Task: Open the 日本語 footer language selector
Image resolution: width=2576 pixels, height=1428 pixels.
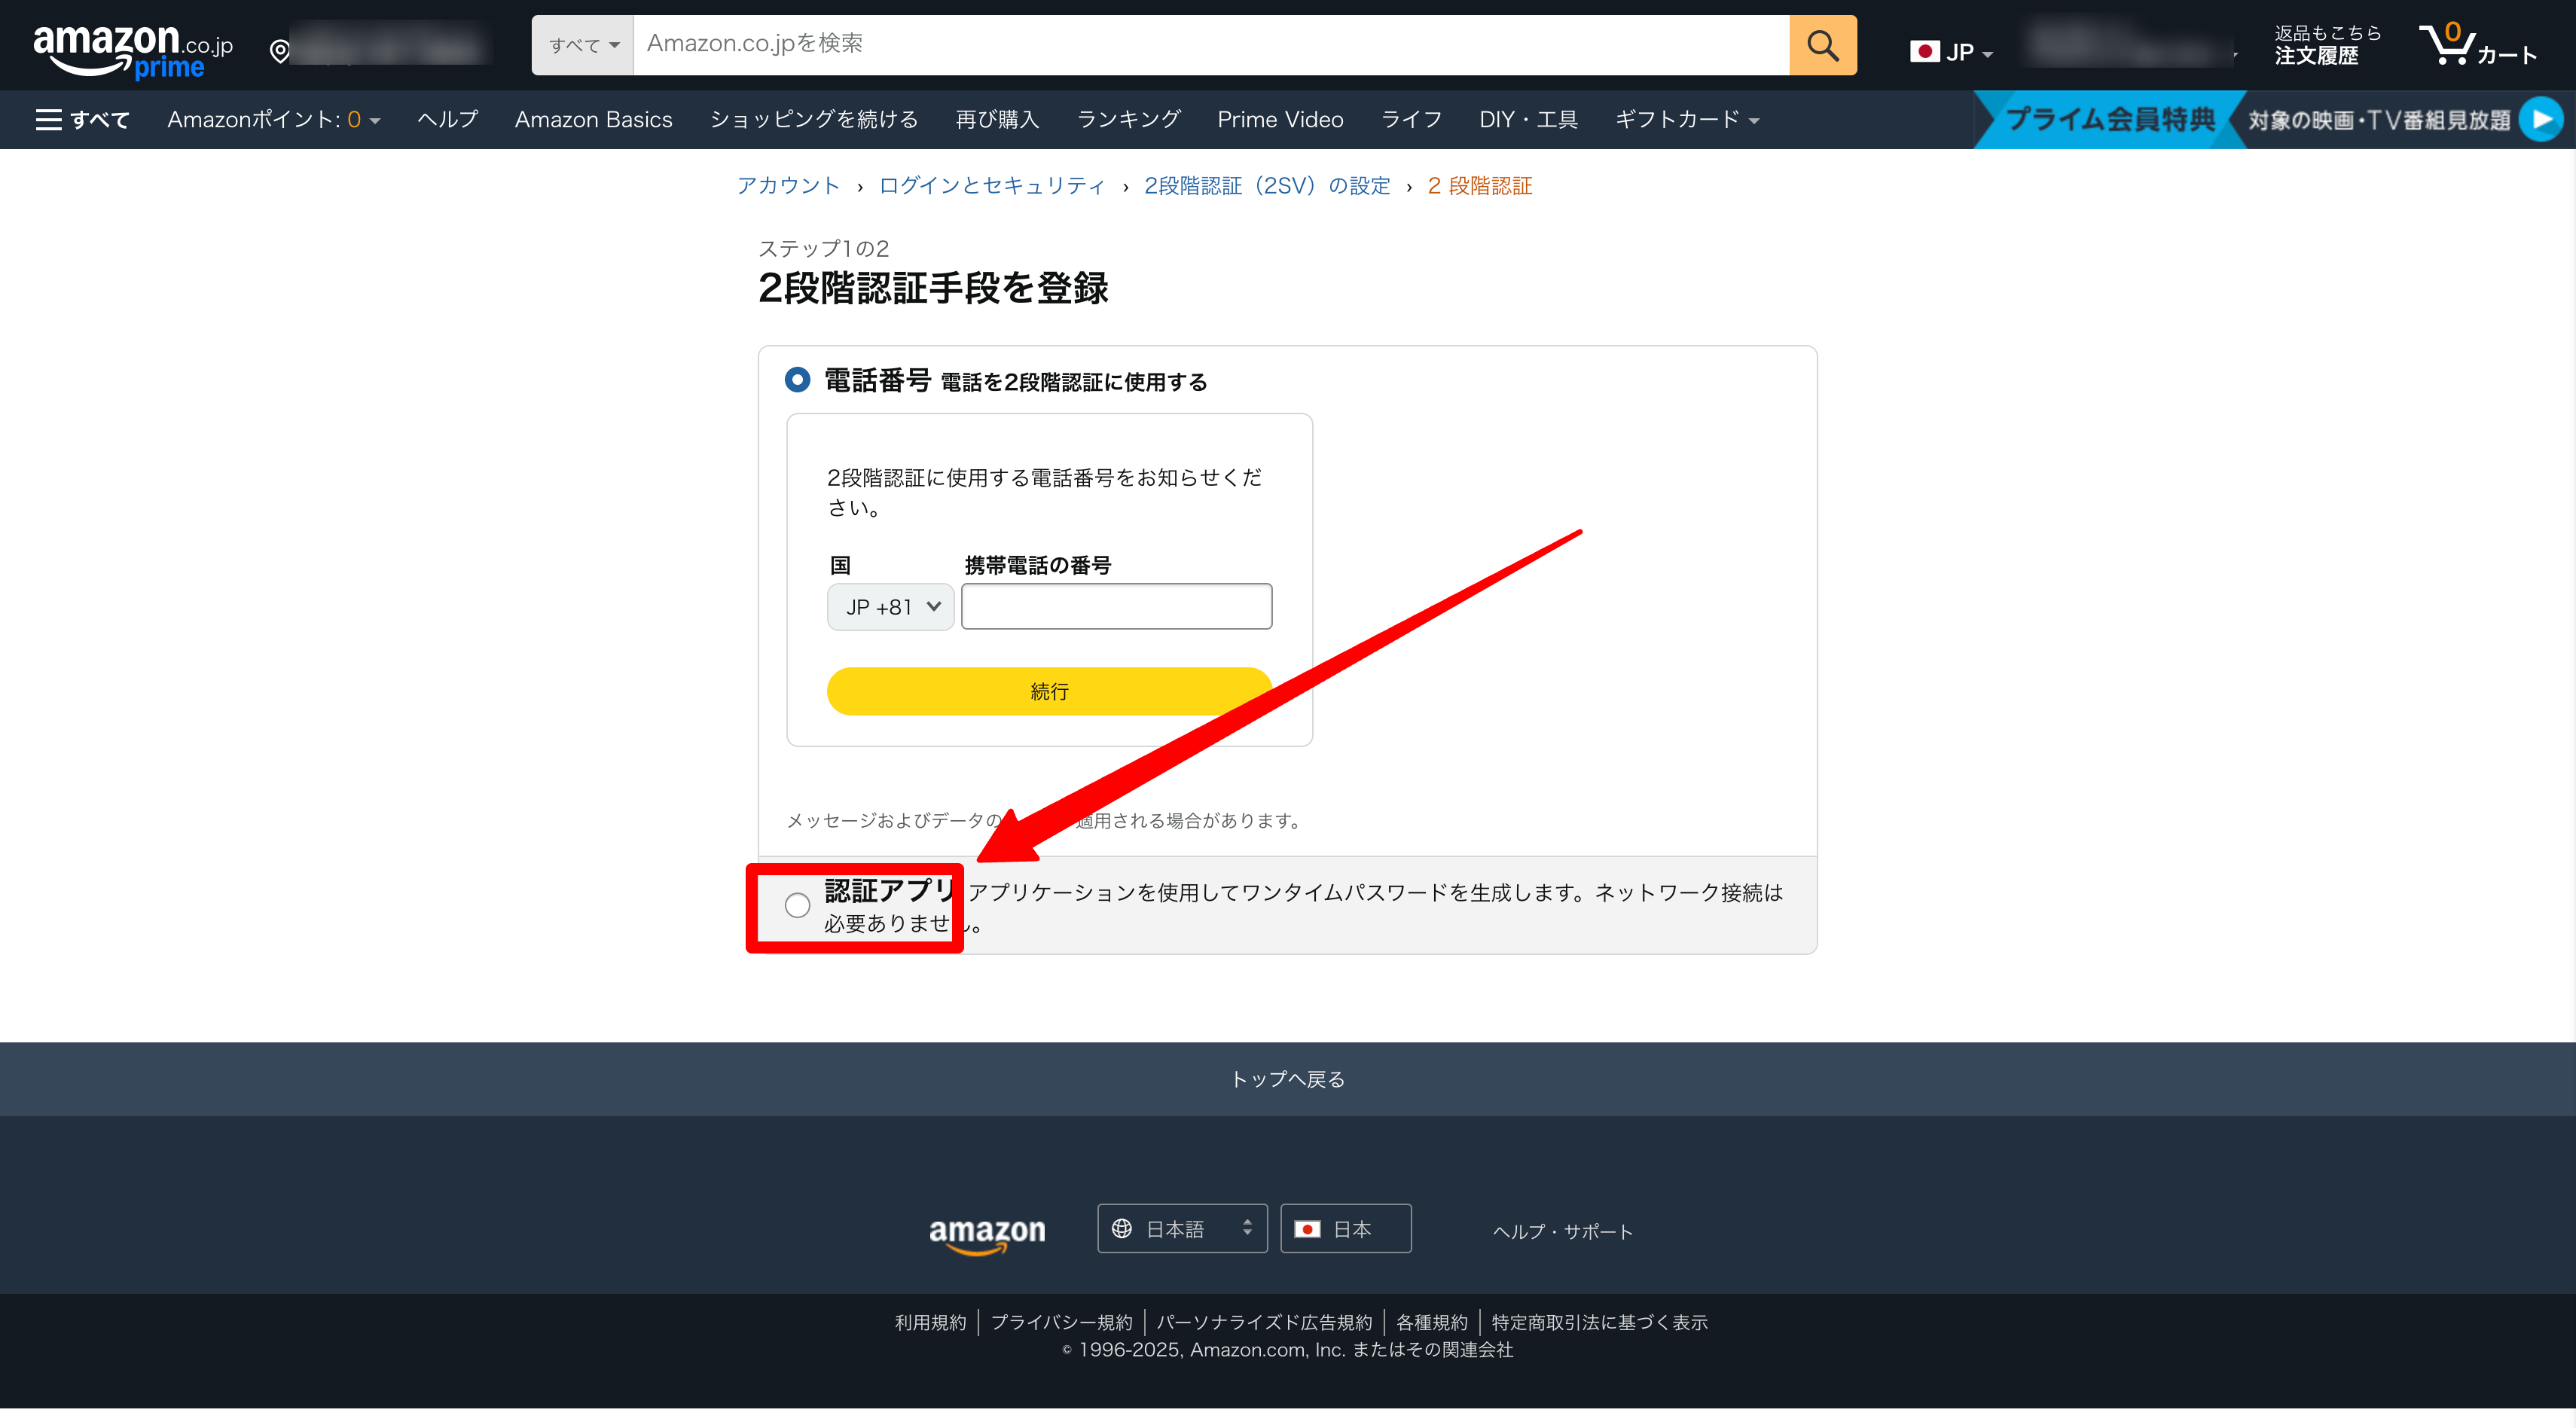Action: point(1182,1229)
